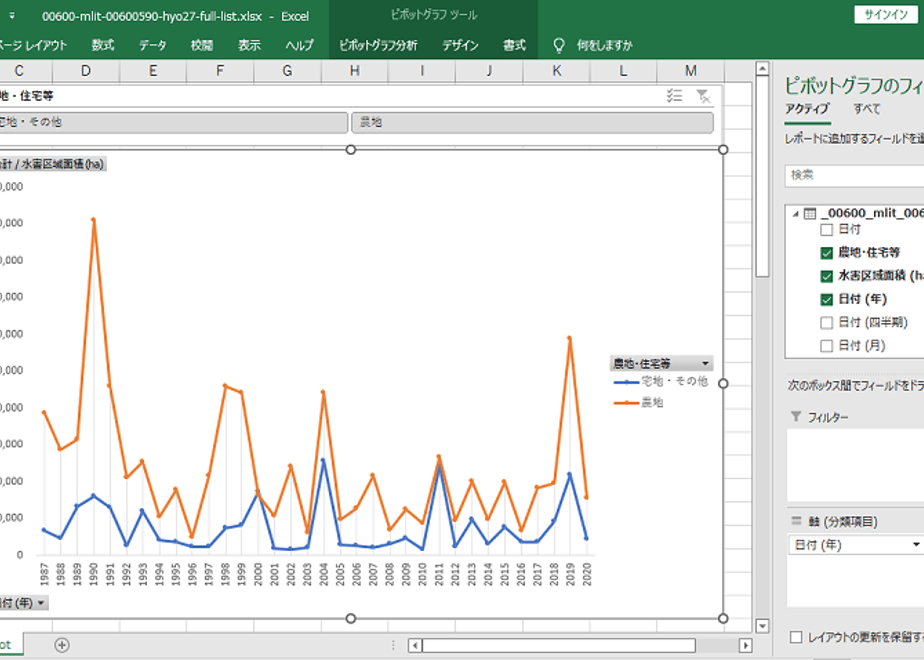Viewport: 924px width, 660px height.
Task: Open the multi-select icon in the slicer header
Action: (674, 95)
